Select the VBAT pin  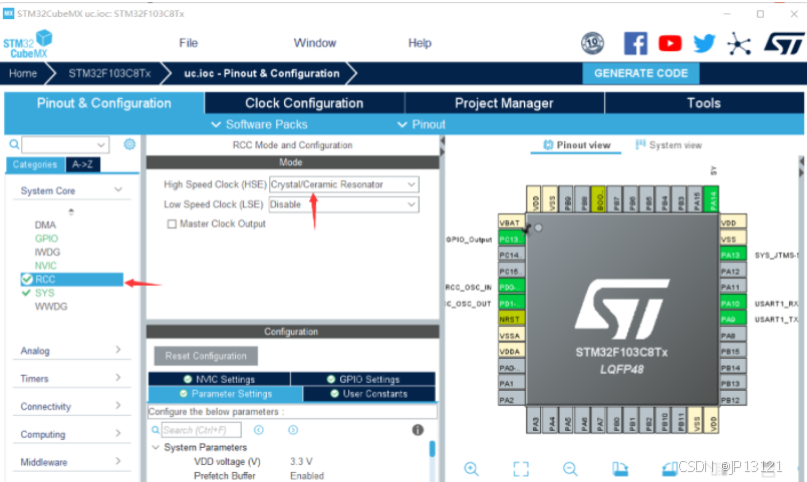[x=511, y=223]
